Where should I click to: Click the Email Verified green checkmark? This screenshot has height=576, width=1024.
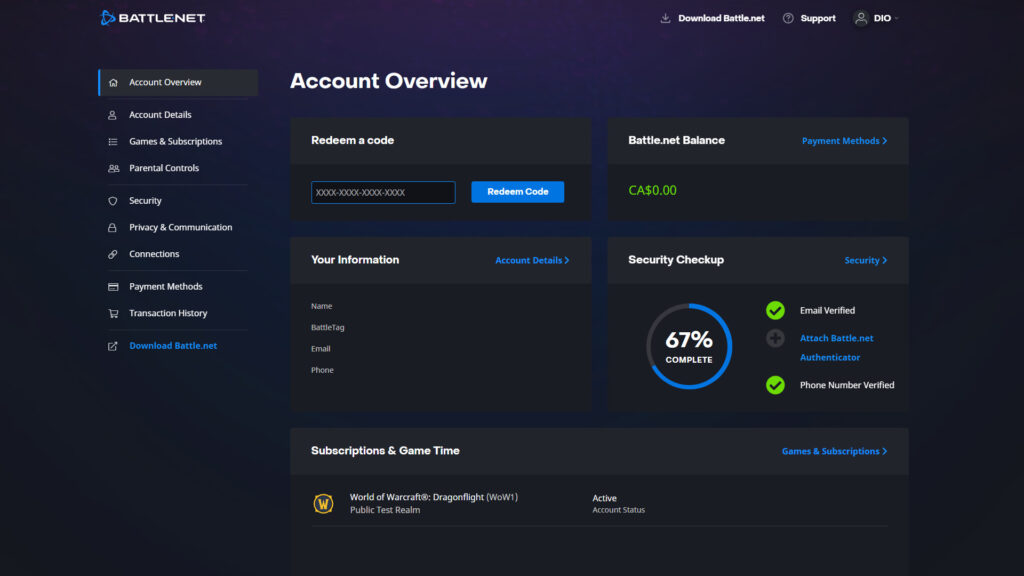pos(775,311)
